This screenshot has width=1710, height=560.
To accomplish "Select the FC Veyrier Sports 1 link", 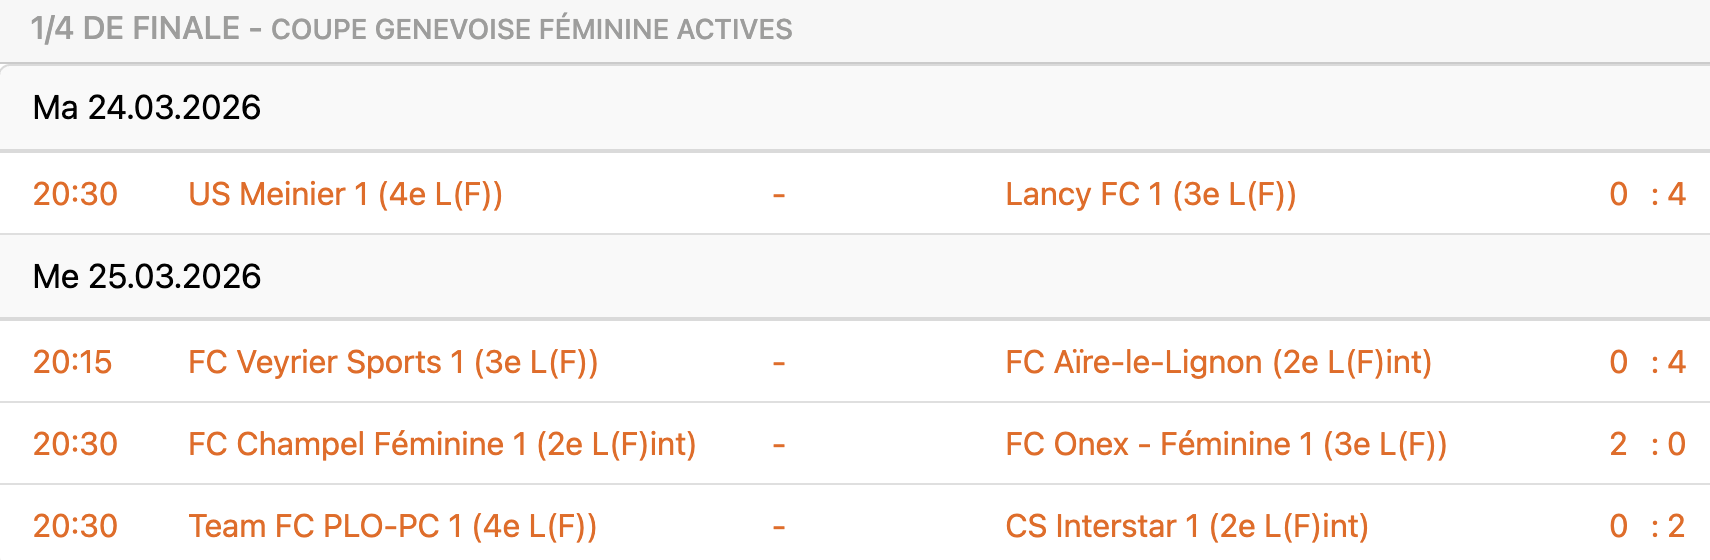I will click(x=392, y=362).
